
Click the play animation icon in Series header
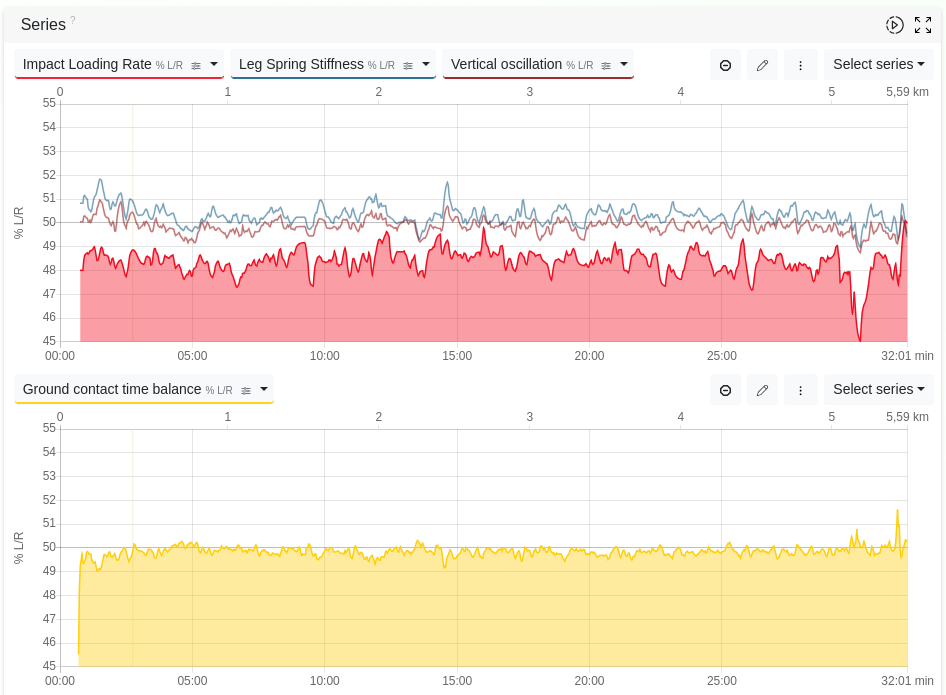[x=894, y=25]
